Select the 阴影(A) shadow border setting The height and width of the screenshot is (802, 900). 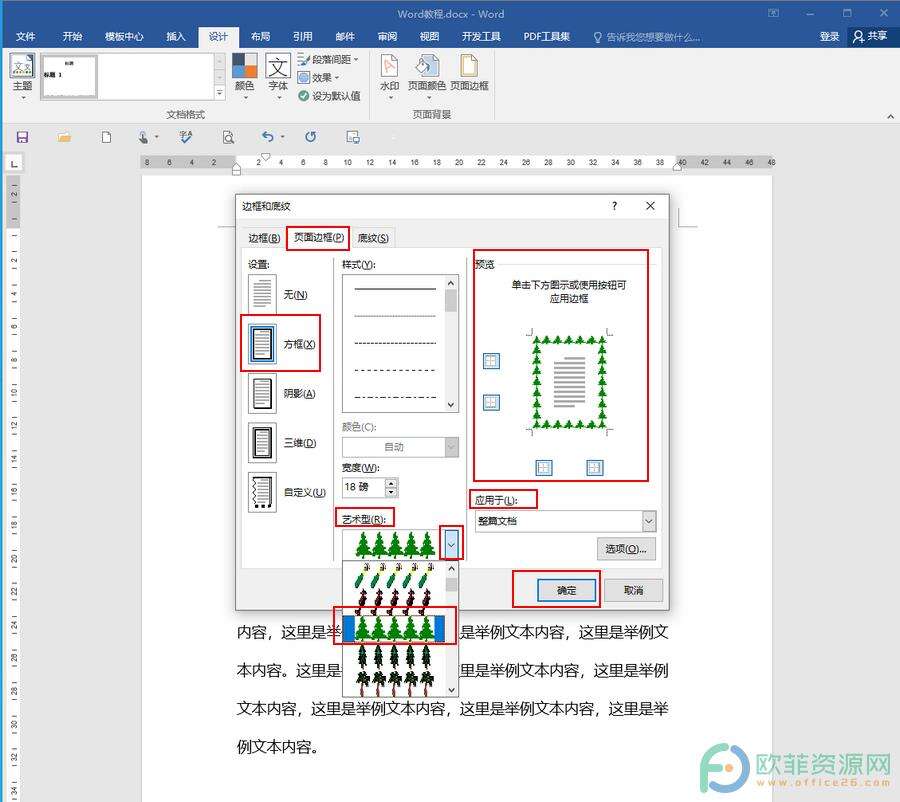(x=281, y=393)
